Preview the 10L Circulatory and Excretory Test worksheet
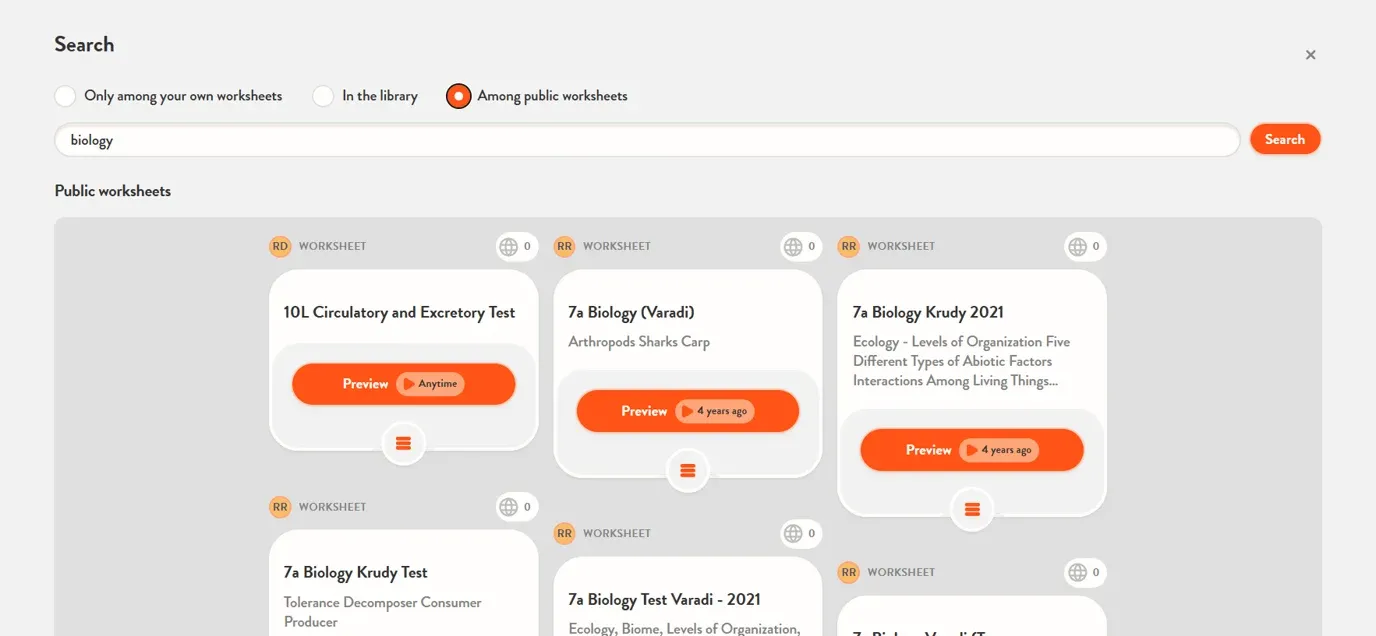Viewport: 1376px width, 636px height. coord(404,384)
